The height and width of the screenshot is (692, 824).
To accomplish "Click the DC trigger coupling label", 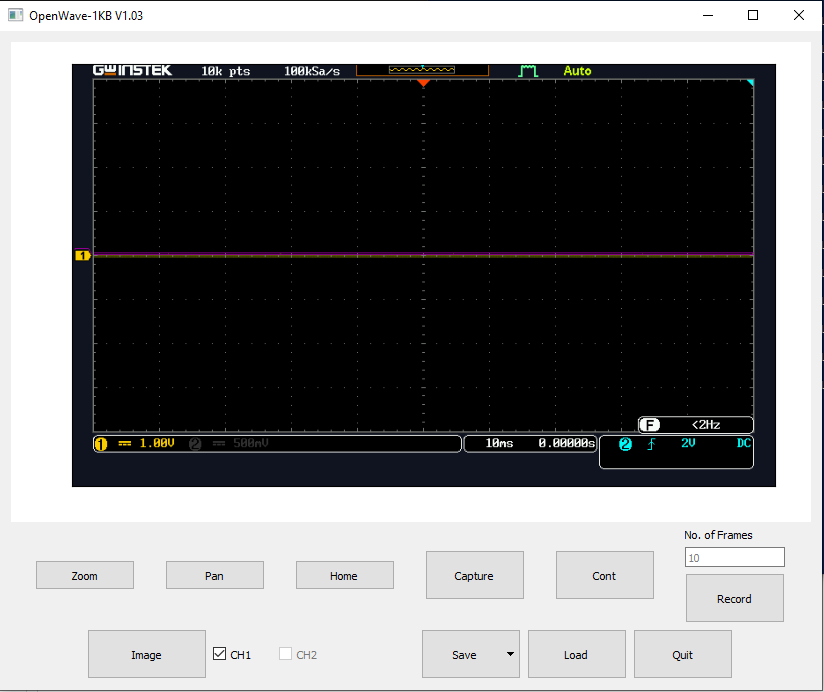I will pos(744,443).
